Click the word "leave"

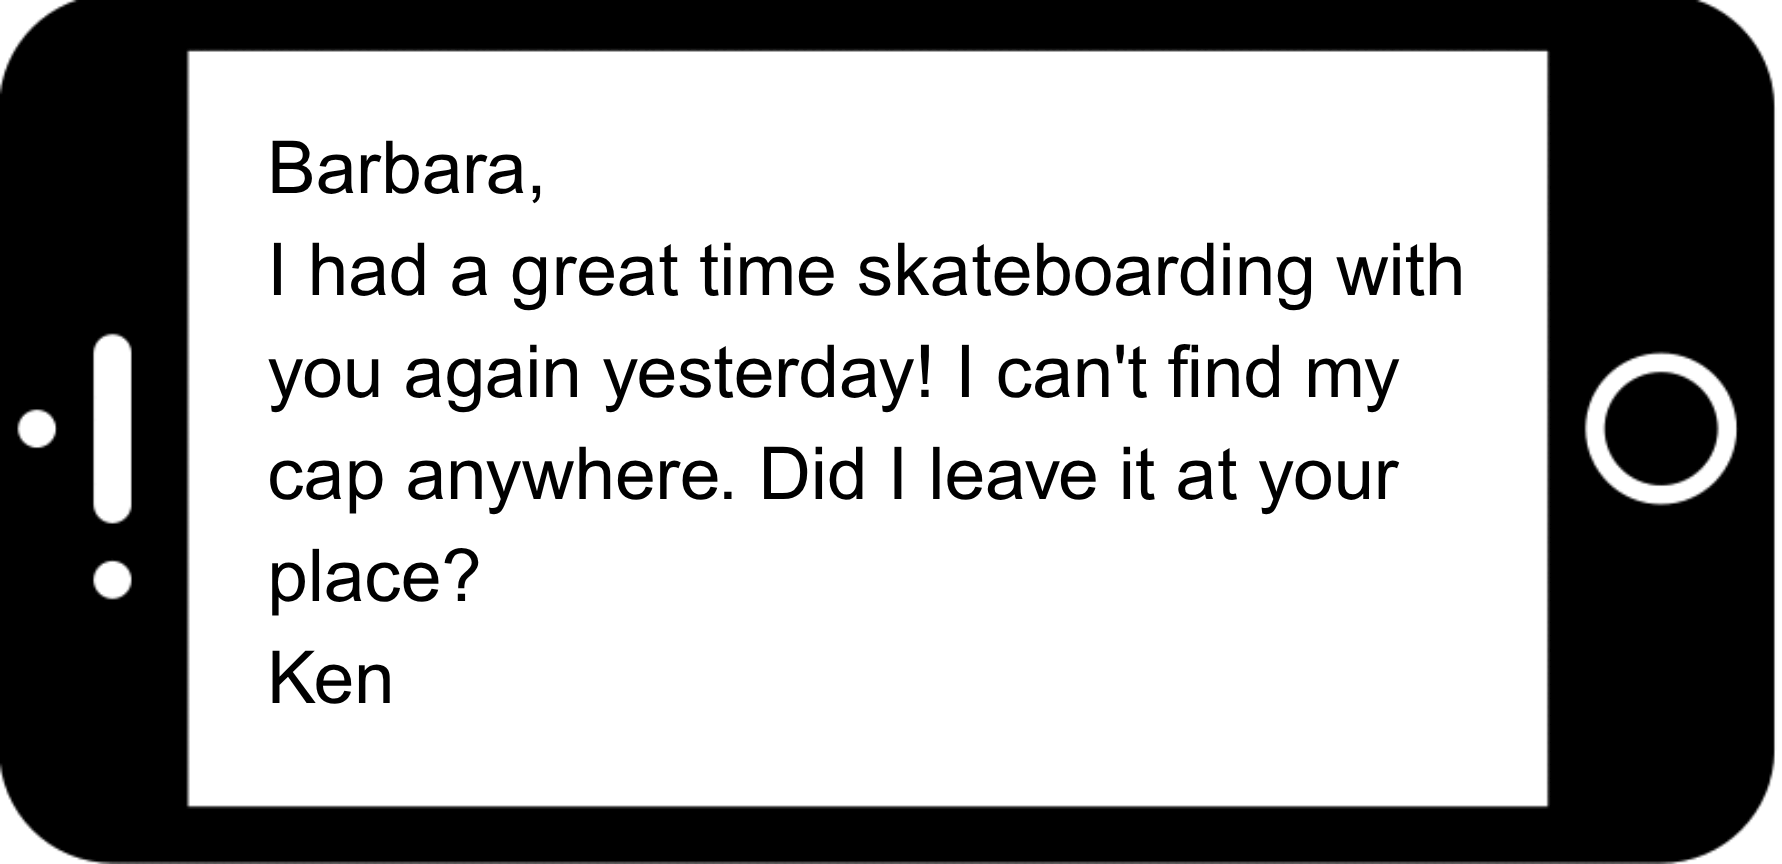[x=1012, y=476]
